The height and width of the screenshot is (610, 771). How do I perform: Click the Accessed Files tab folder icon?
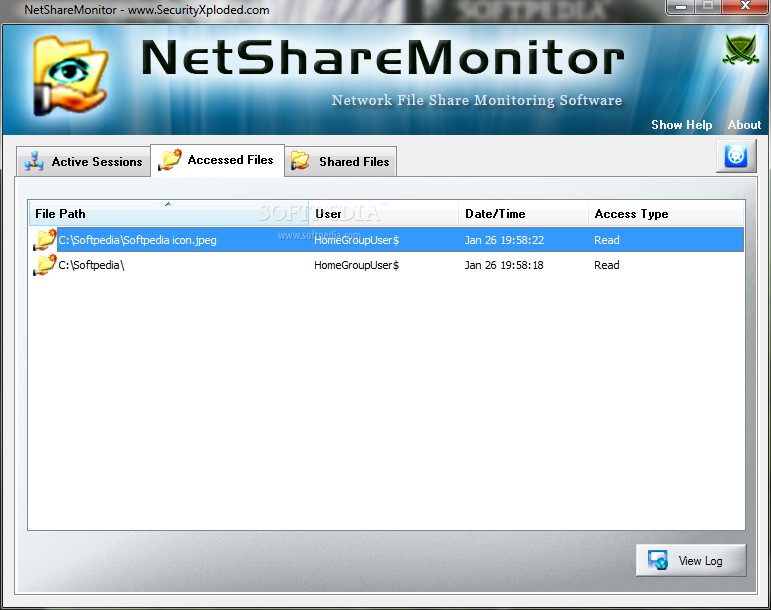tap(170, 160)
